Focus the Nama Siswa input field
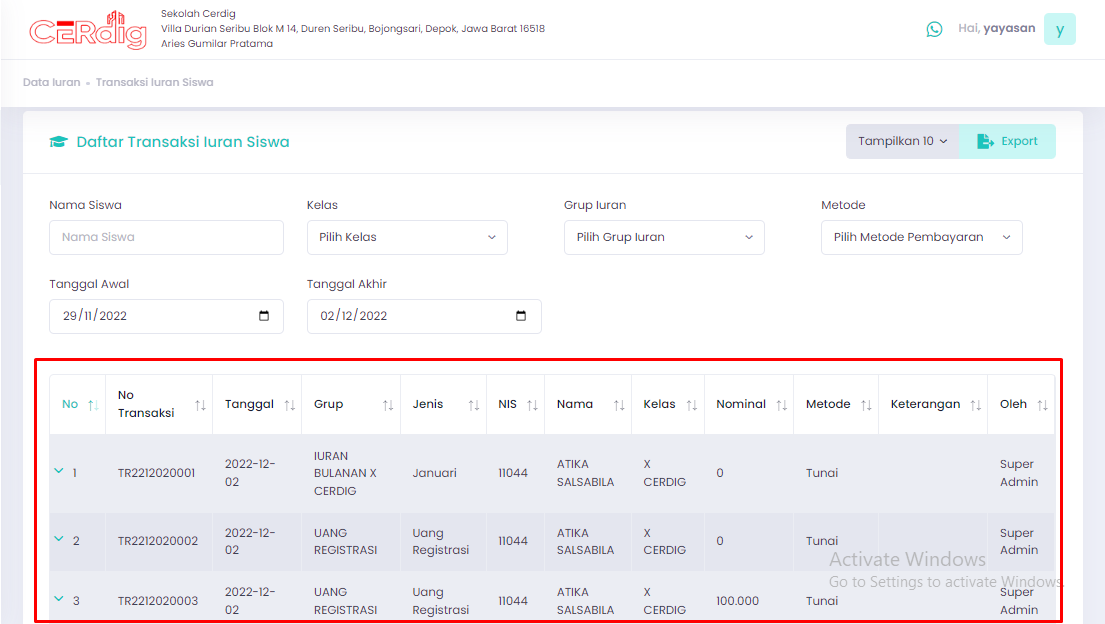This screenshot has width=1105, height=624. pos(166,238)
